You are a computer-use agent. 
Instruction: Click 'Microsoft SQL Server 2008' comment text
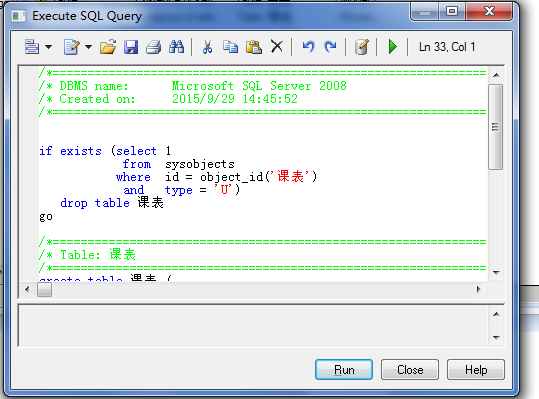tap(259, 86)
